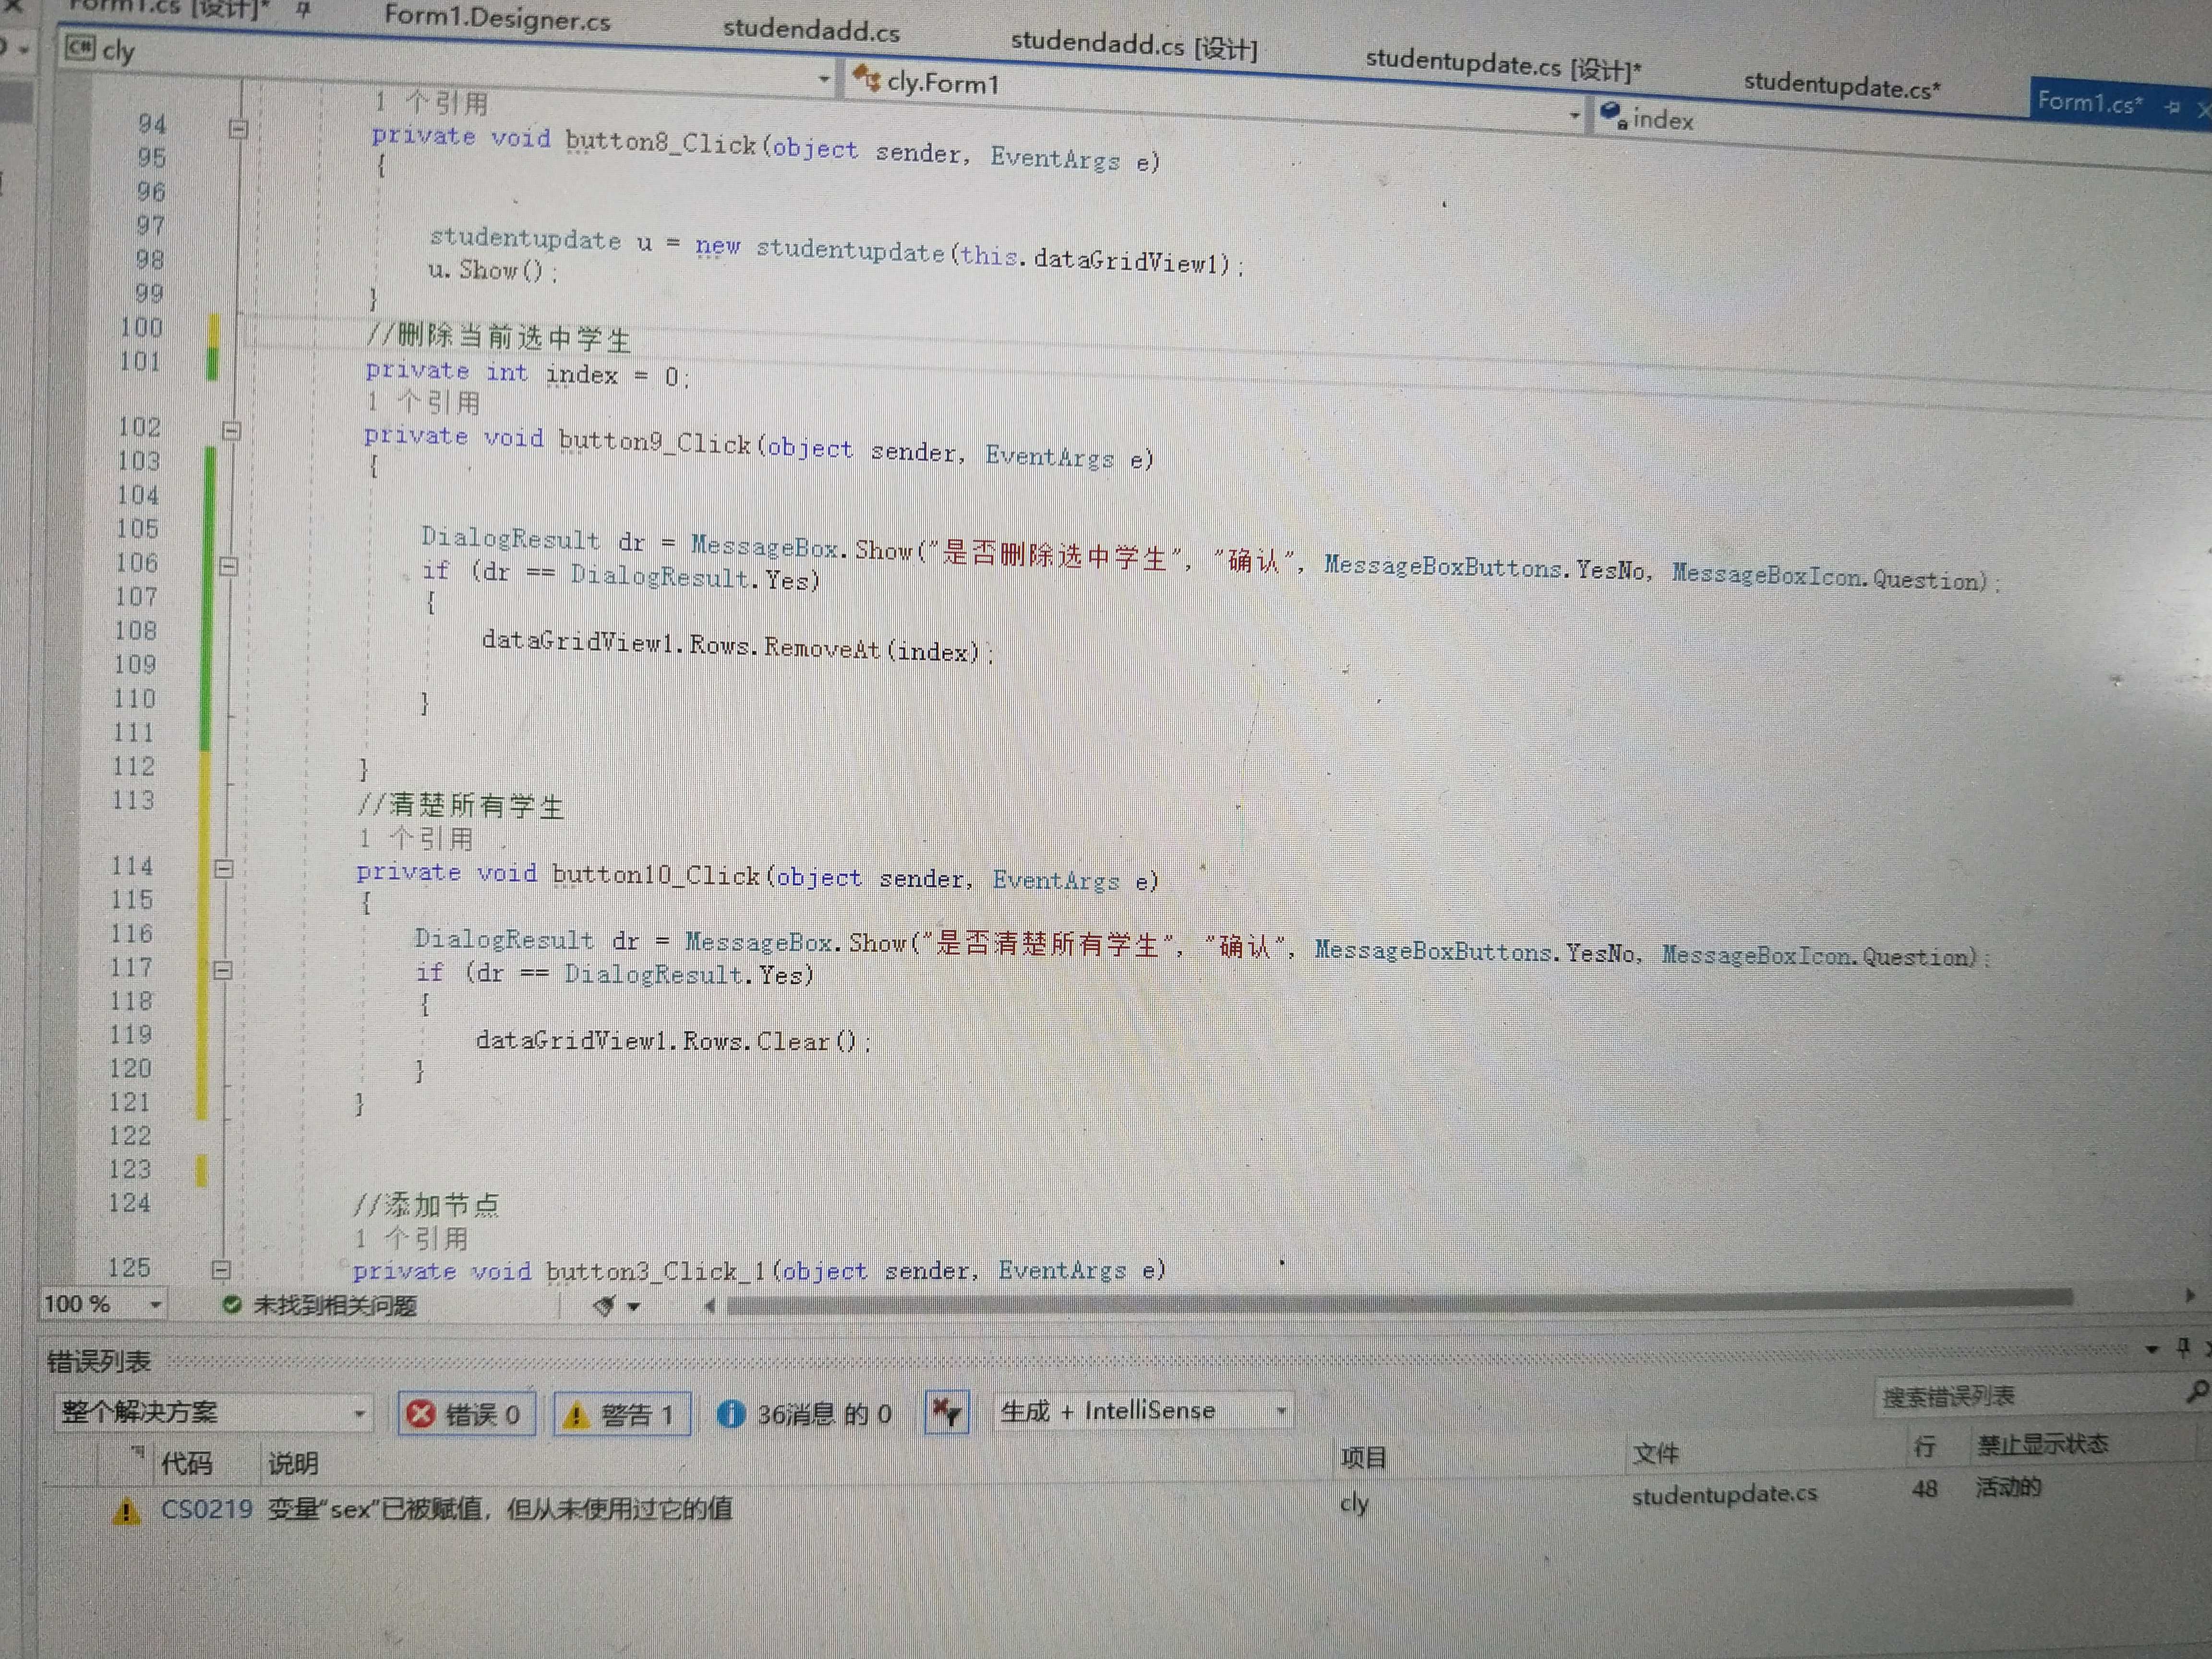Click the field icon beside index

tap(1613, 115)
